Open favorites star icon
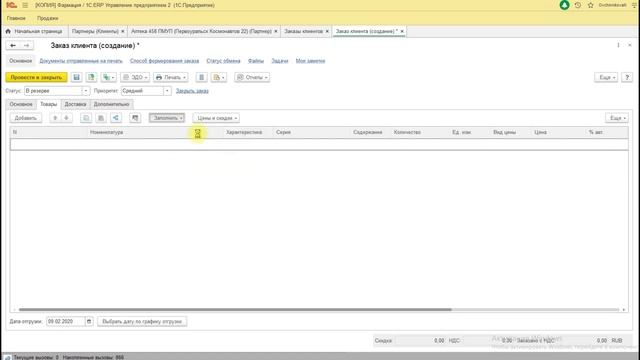This screenshot has width=640, height=360. click(590, 5)
